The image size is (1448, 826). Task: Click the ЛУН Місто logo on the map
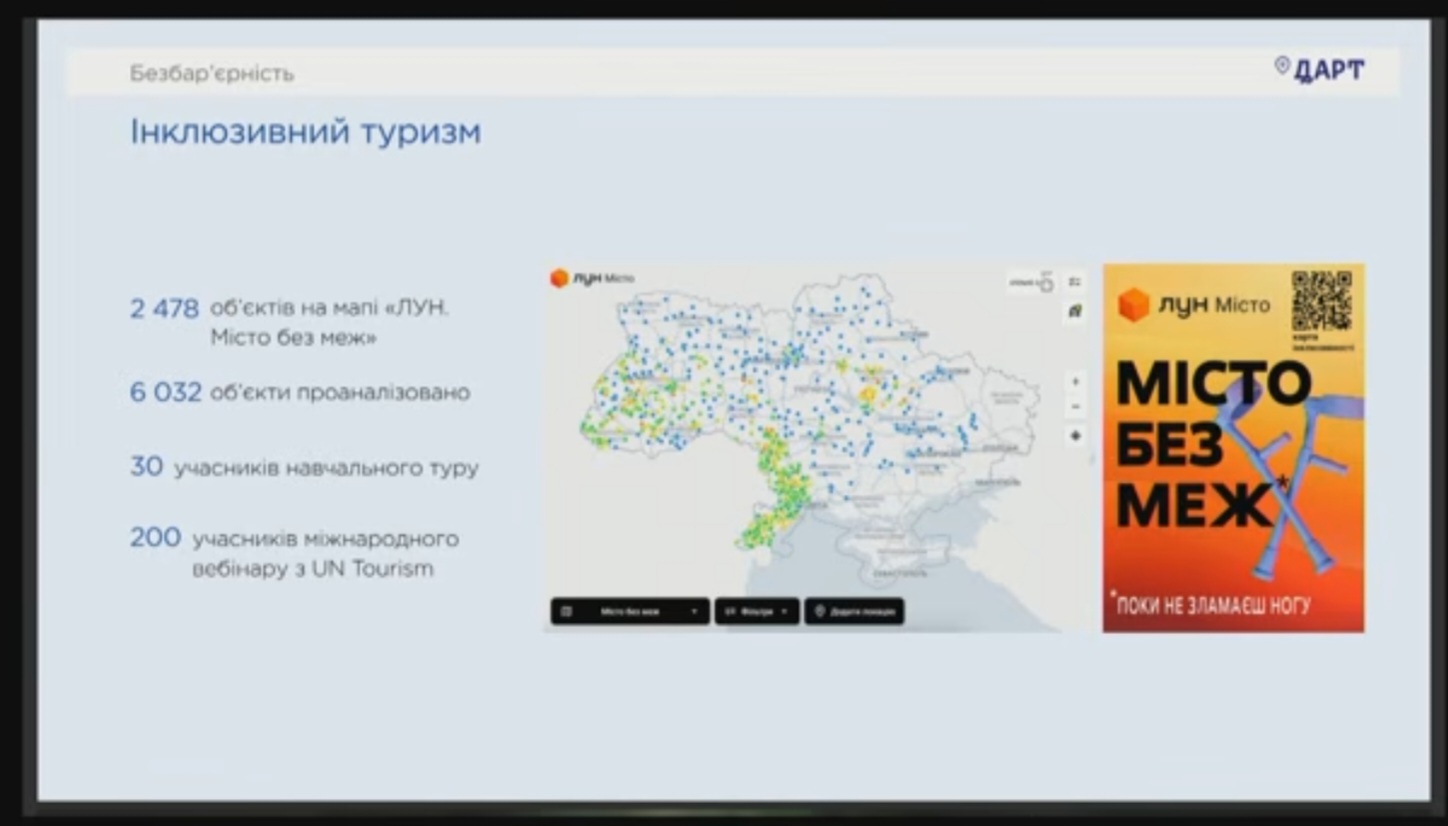pyautogui.click(x=592, y=278)
